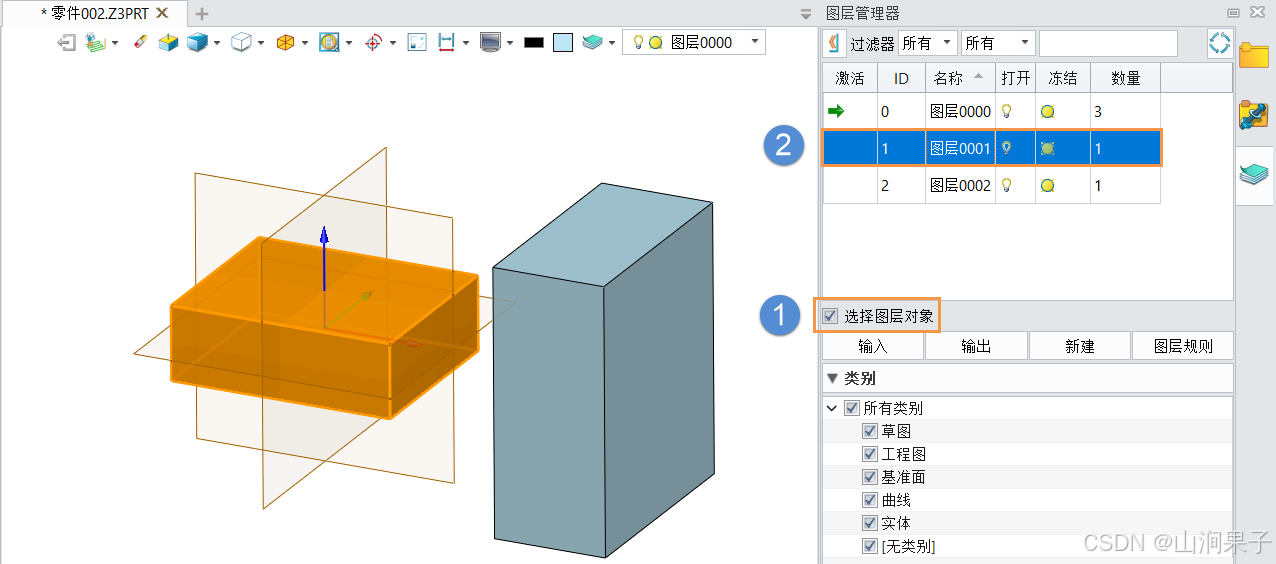Click the exit door-arrow icon in toolbar
The image size is (1276, 564).
click(67, 43)
